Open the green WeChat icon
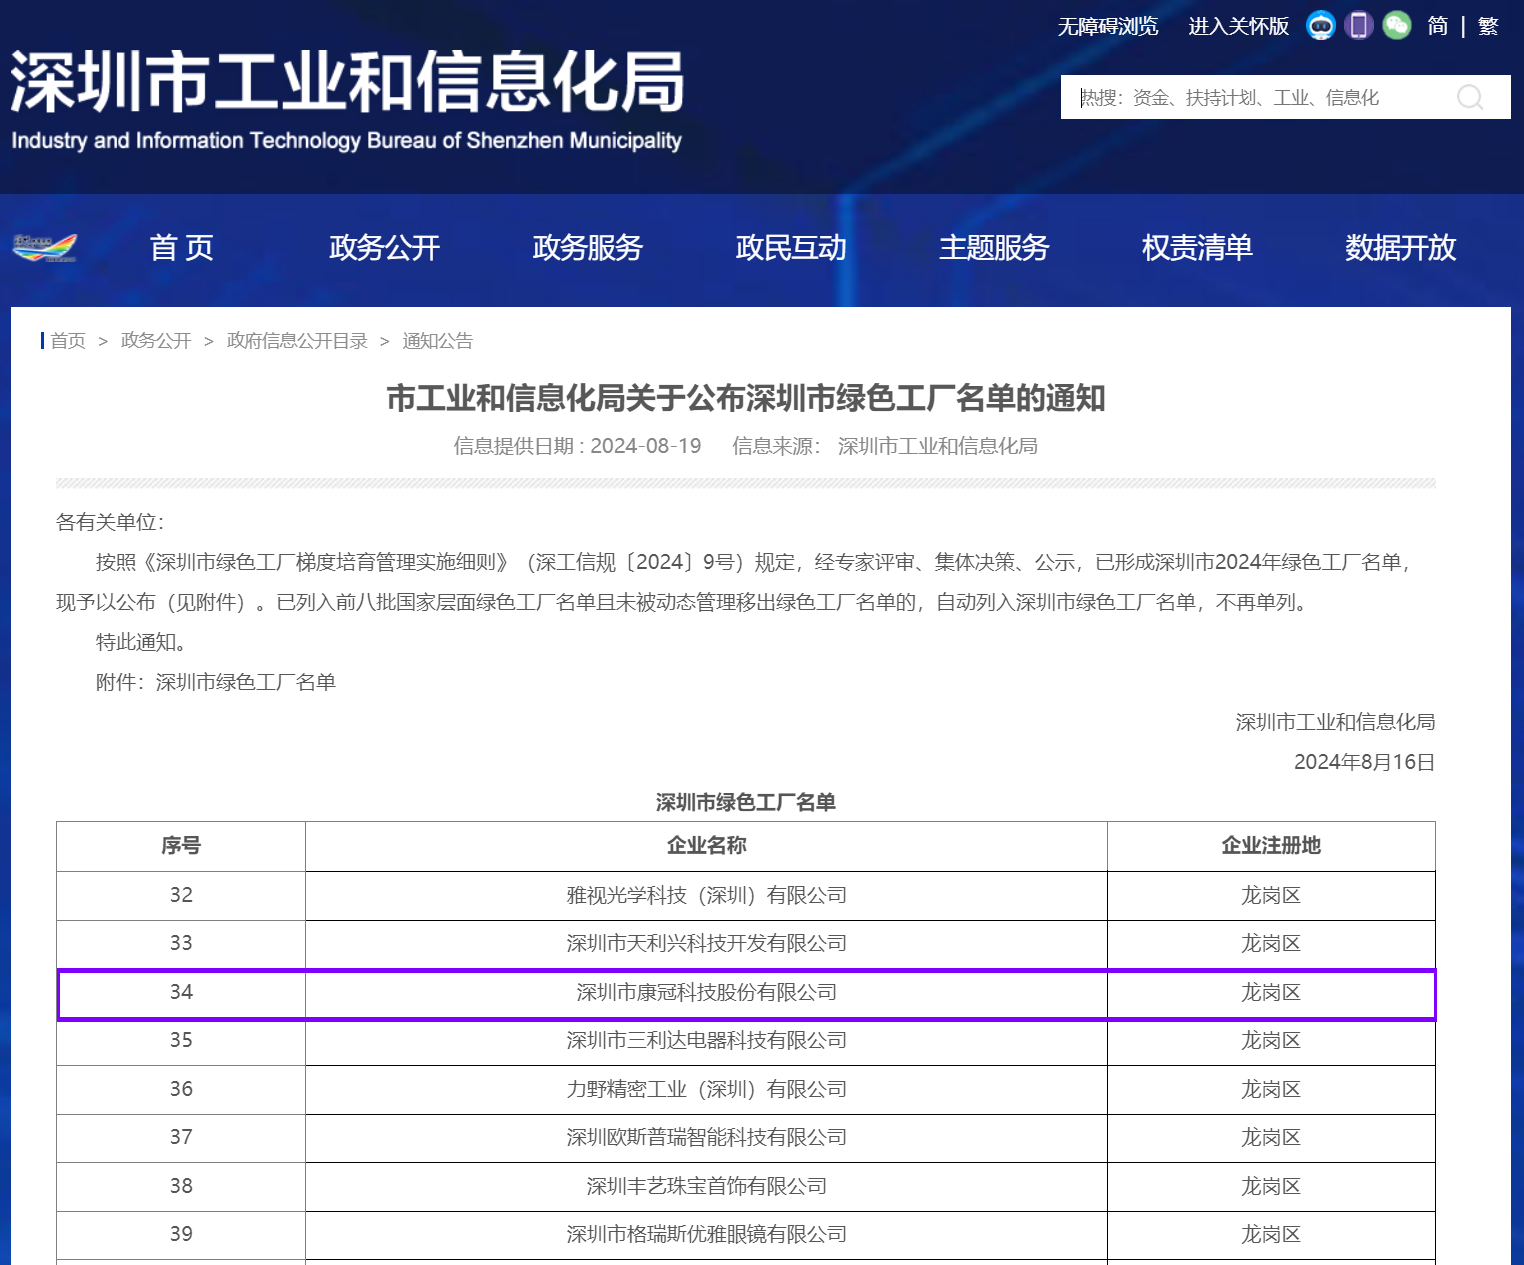Viewport: 1524px width, 1265px height. point(1396,26)
